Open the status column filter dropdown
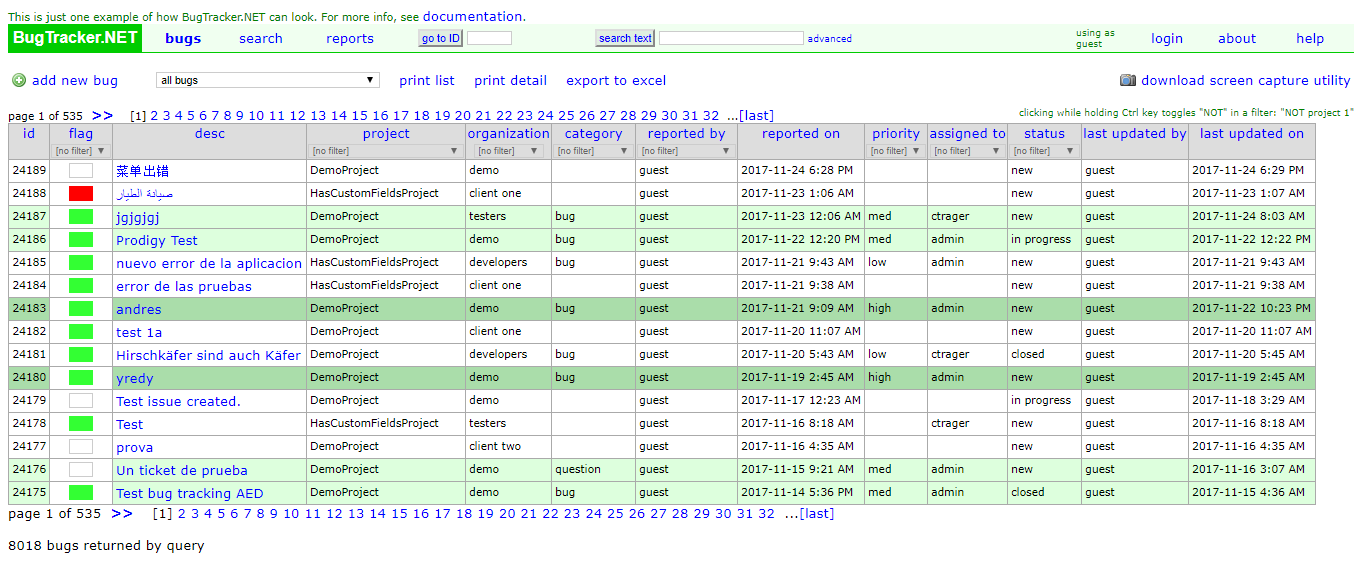The height and width of the screenshot is (564, 1362). (x=1045, y=151)
